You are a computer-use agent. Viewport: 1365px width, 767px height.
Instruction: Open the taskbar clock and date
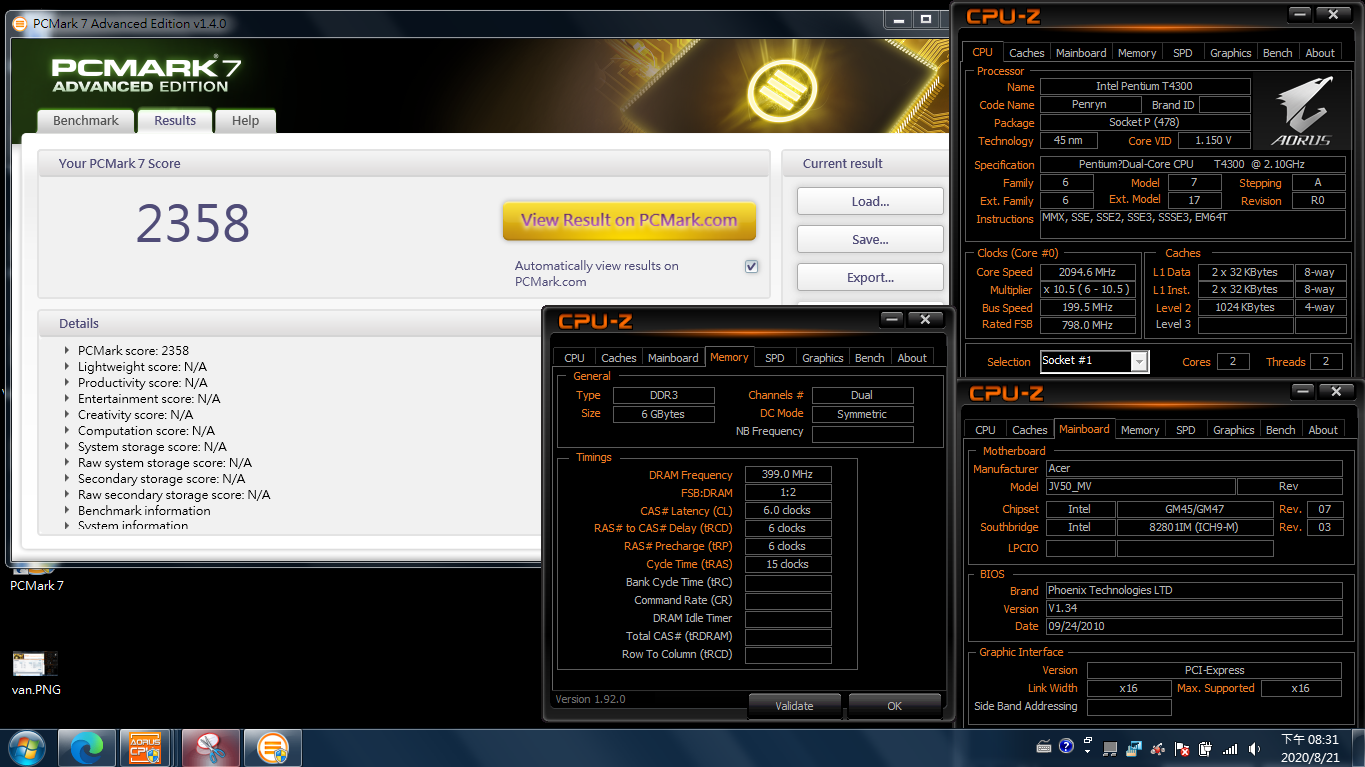click(x=1310, y=748)
